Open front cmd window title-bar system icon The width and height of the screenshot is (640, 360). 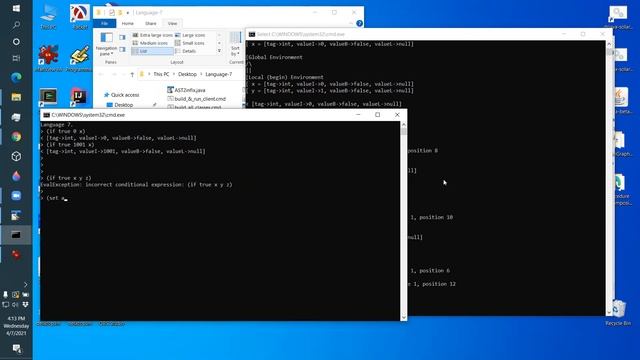46,115
